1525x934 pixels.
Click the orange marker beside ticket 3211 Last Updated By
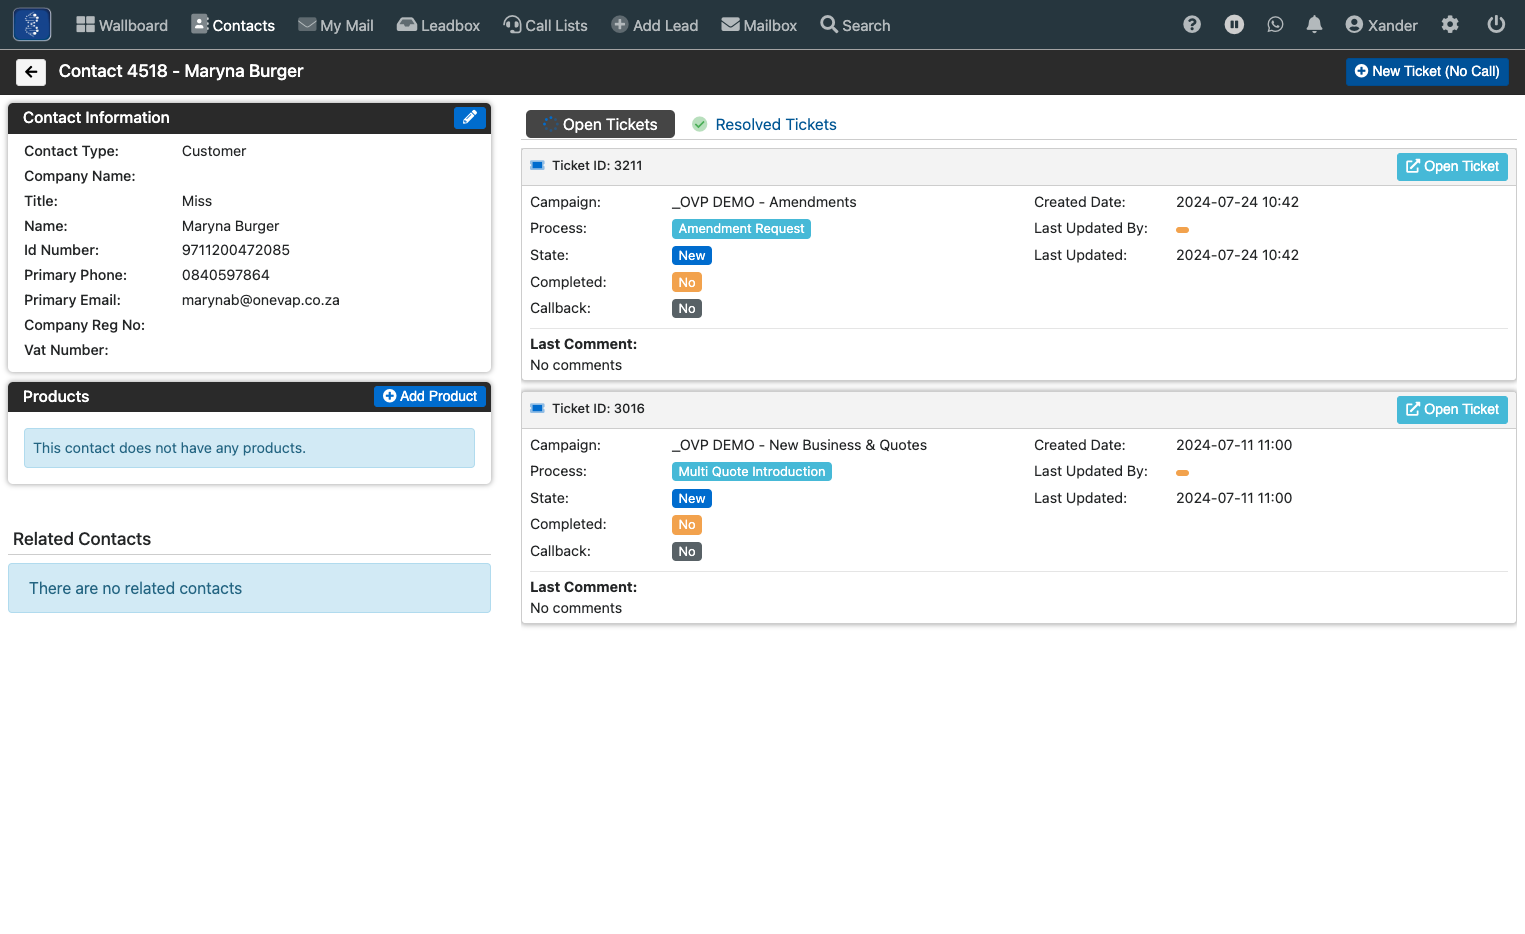tap(1182, 230)
